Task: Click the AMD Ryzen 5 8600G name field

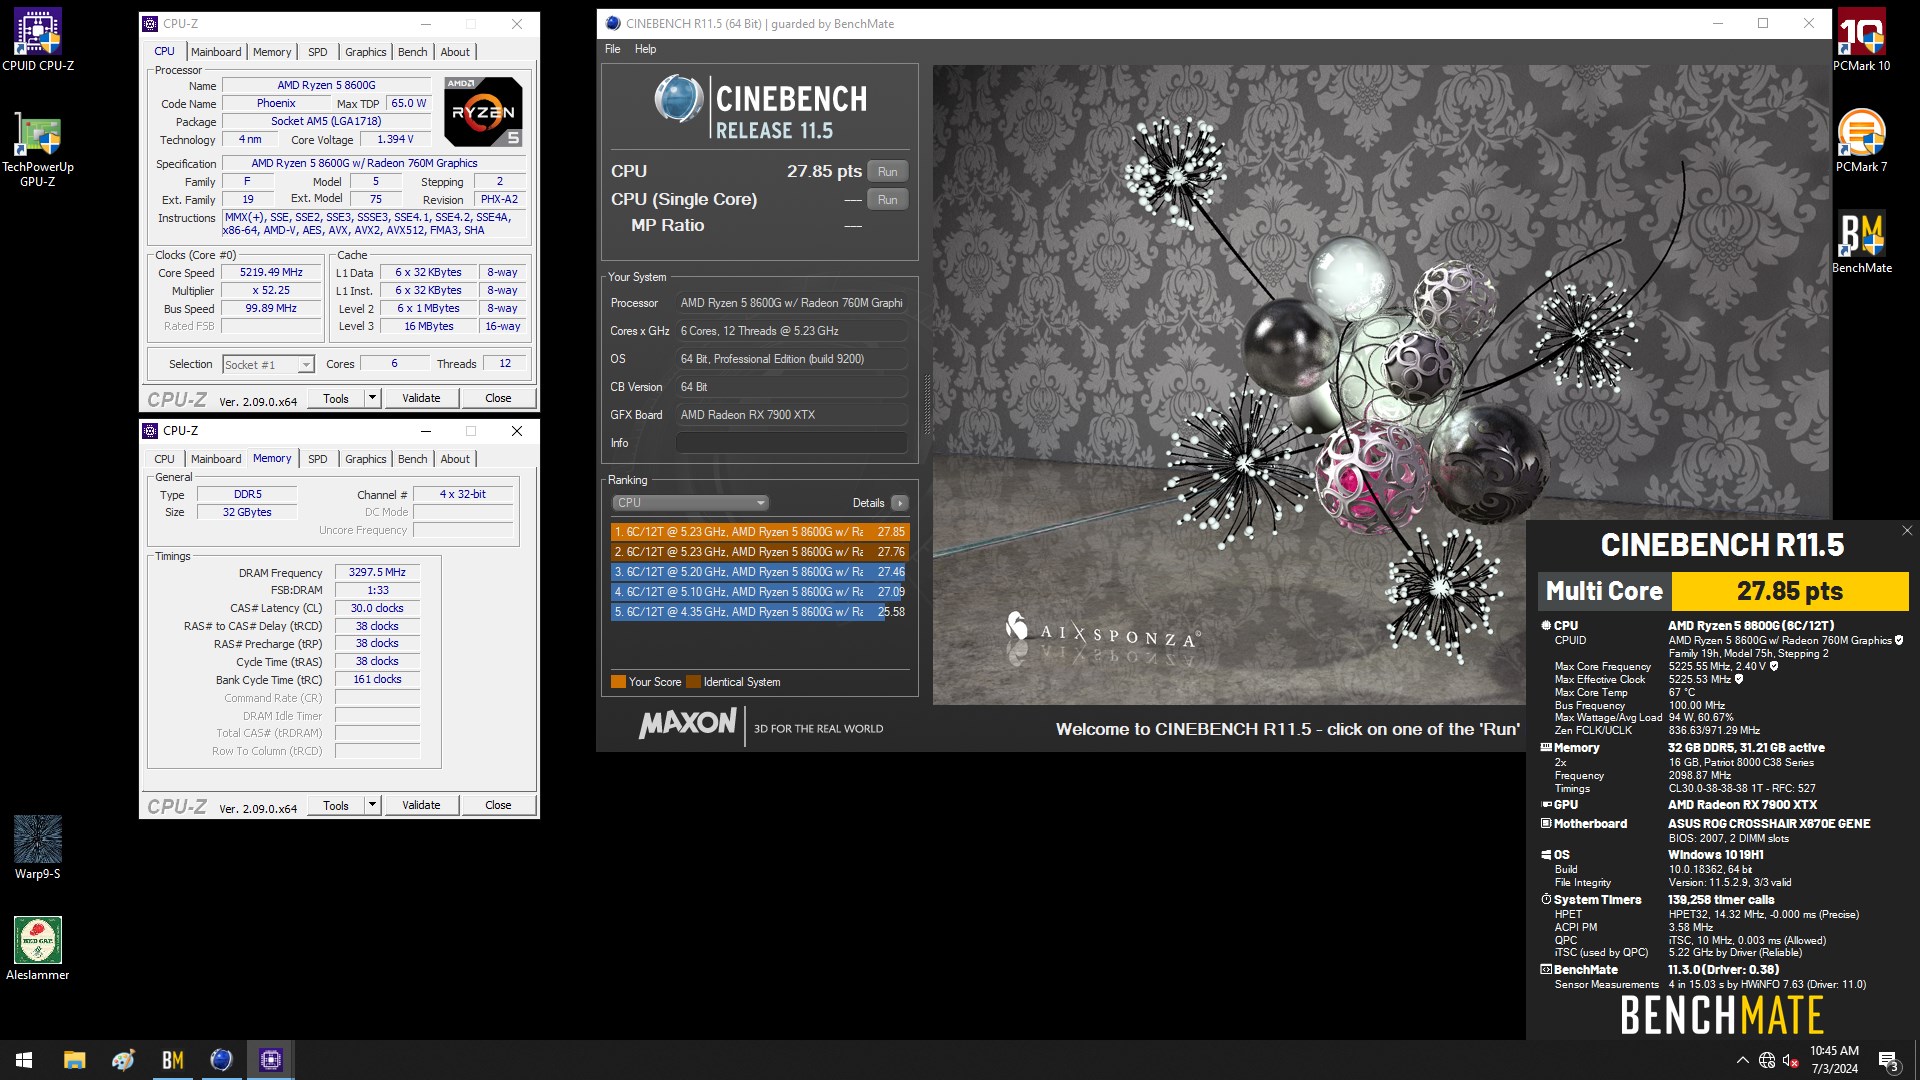Action: 326,86
